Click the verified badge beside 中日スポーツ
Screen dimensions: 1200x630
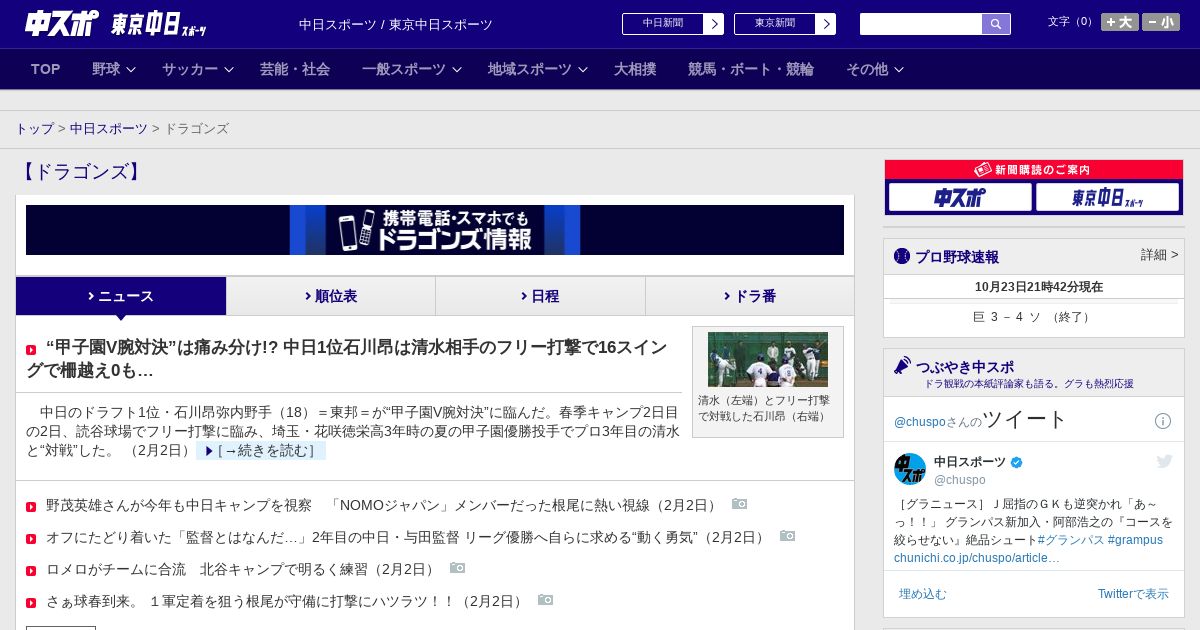pos(1017,462)
